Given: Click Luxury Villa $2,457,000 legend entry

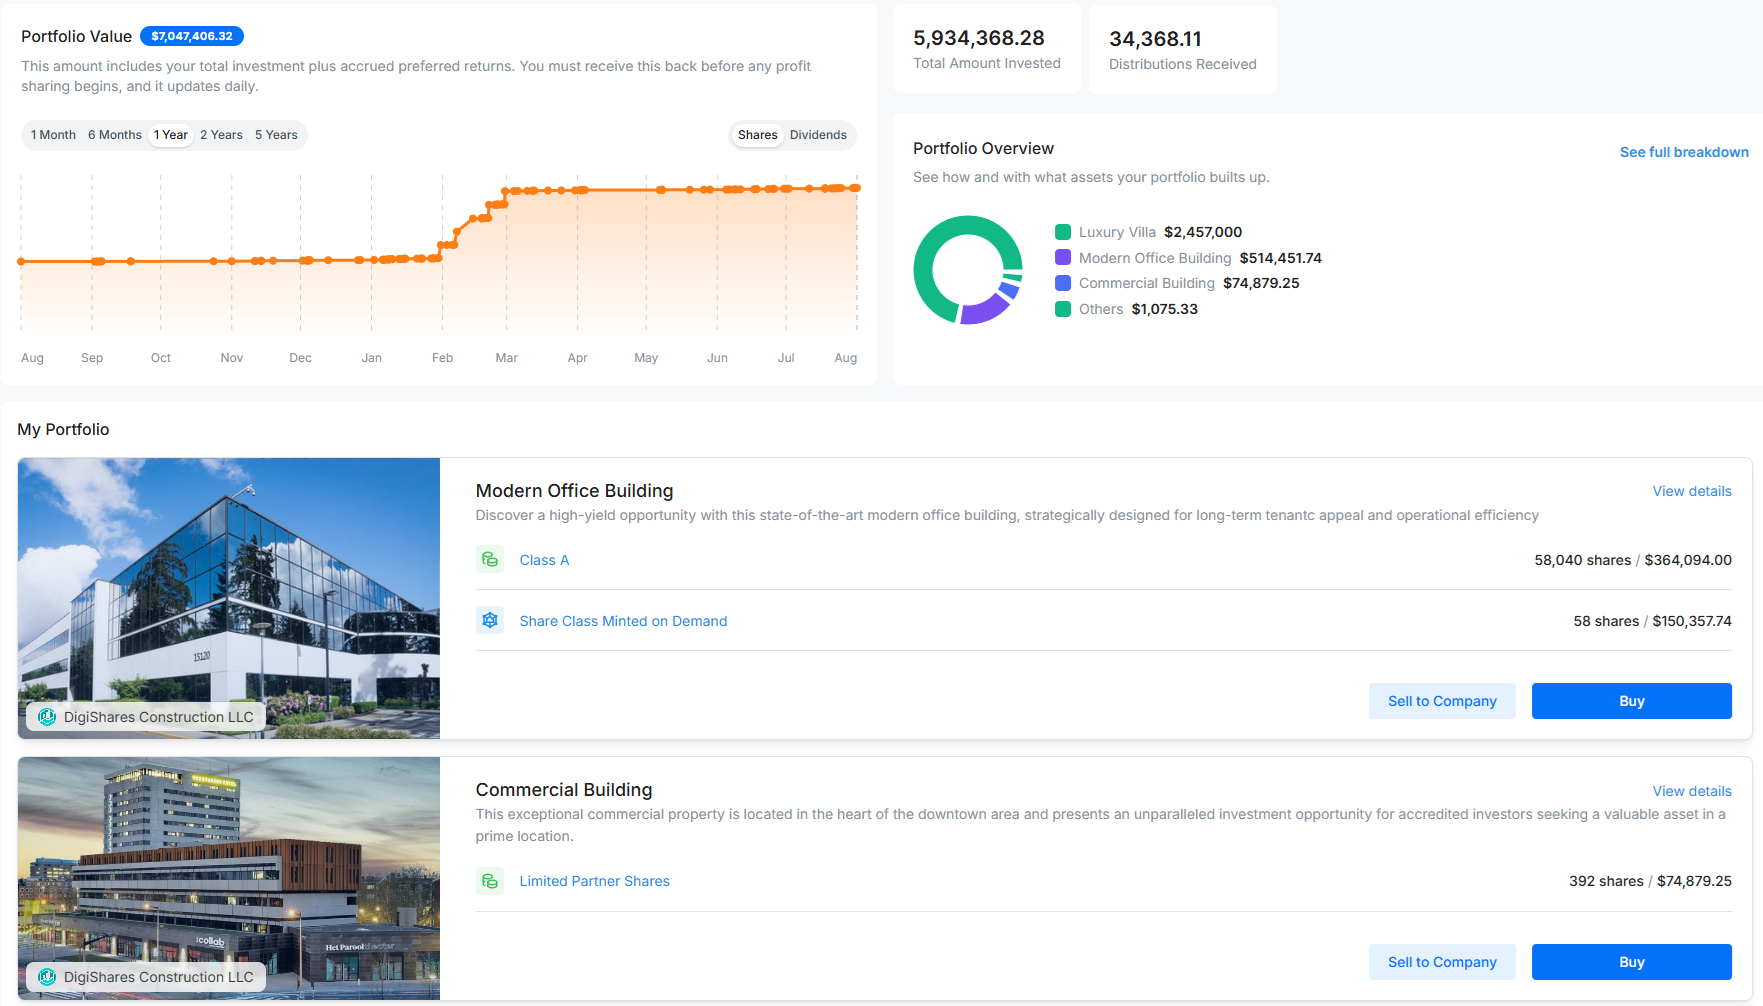Looking at the screenshot, I should pos(1149,232).
